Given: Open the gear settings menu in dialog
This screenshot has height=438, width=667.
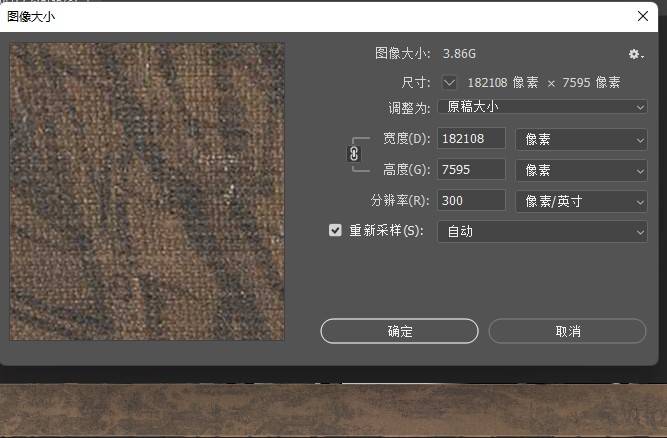Looking at the screenshot, I should 635,54.
